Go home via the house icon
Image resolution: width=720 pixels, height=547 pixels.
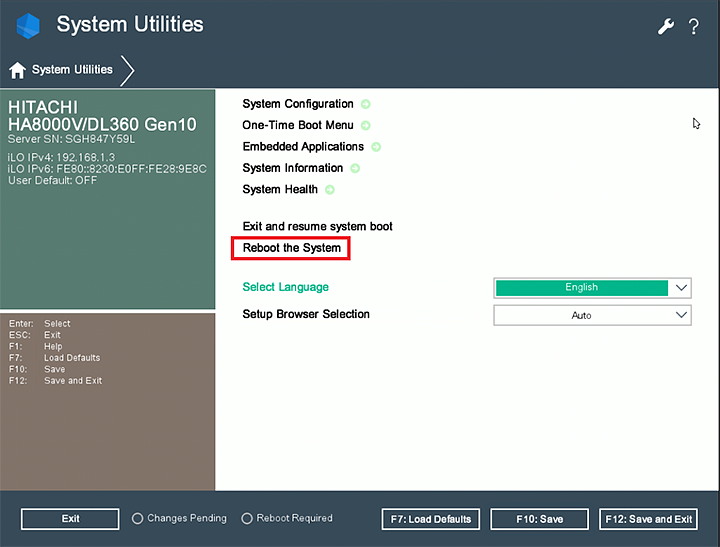coord(17,70)
